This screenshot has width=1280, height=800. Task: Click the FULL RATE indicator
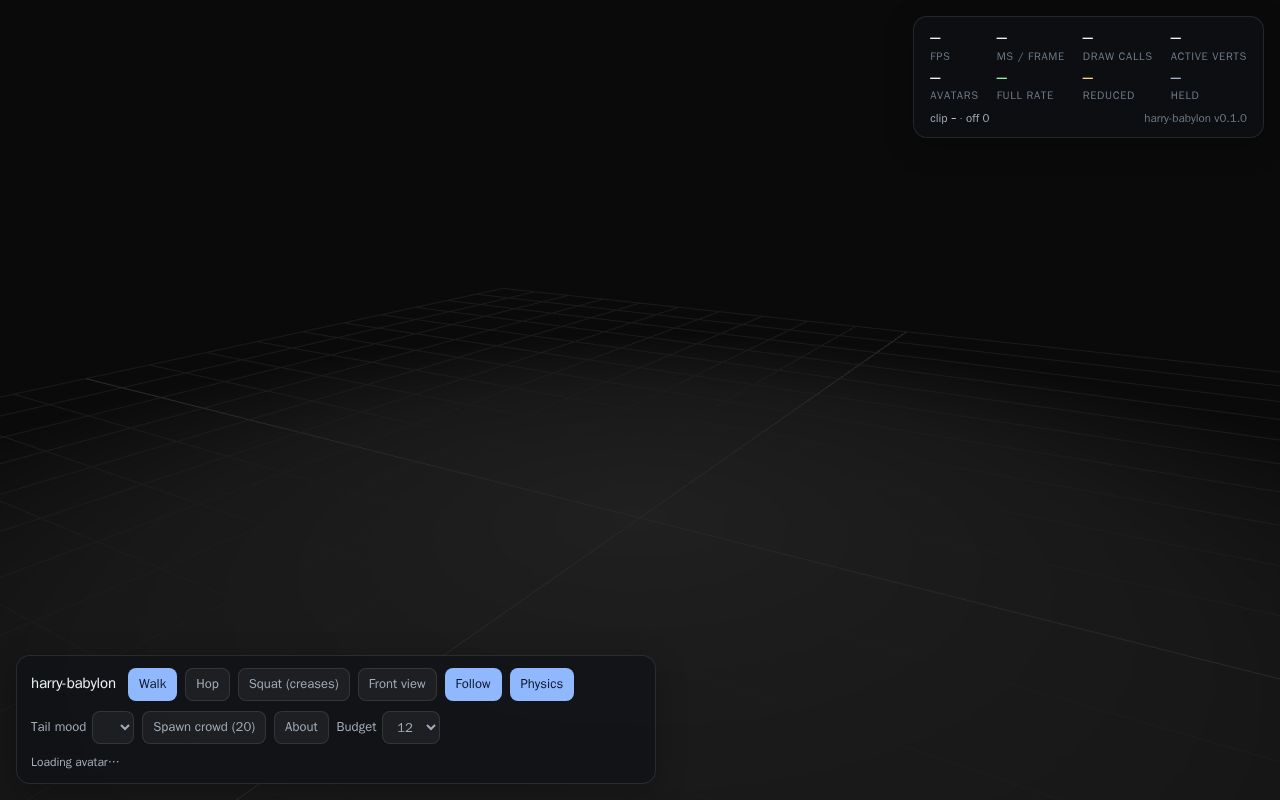pos(1025,86)
